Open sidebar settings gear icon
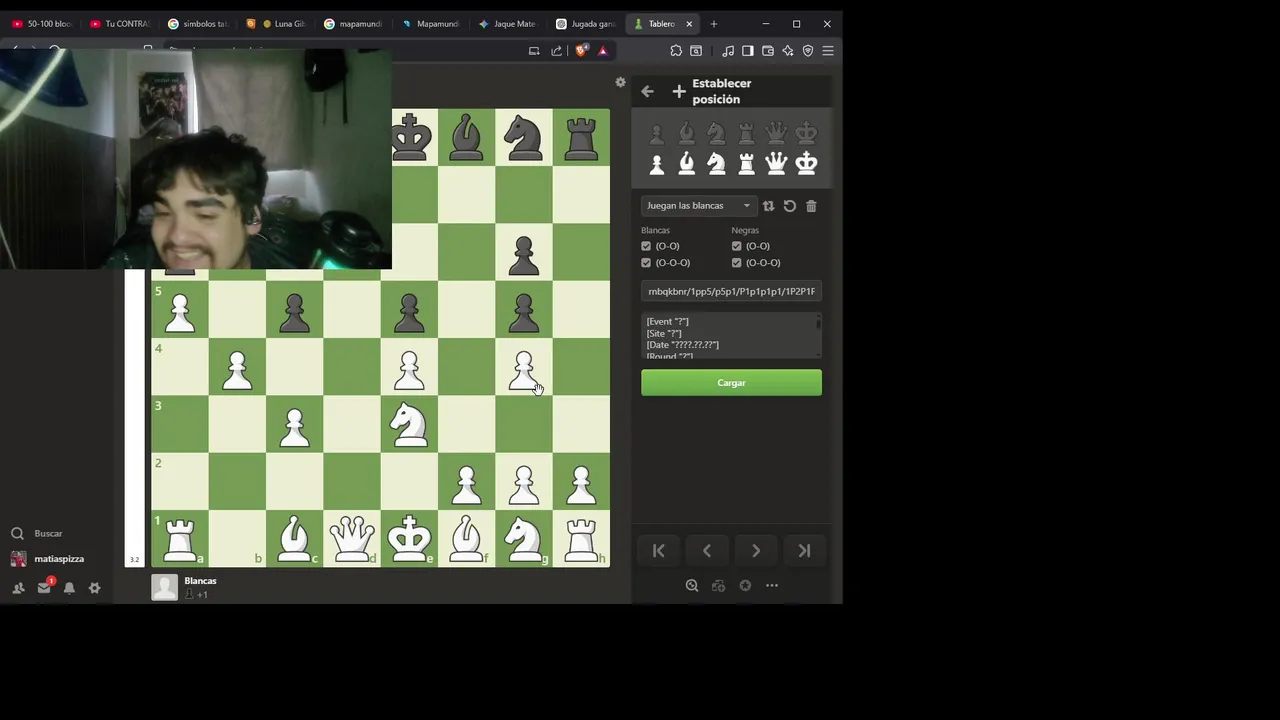 click(x=94, y=588)
